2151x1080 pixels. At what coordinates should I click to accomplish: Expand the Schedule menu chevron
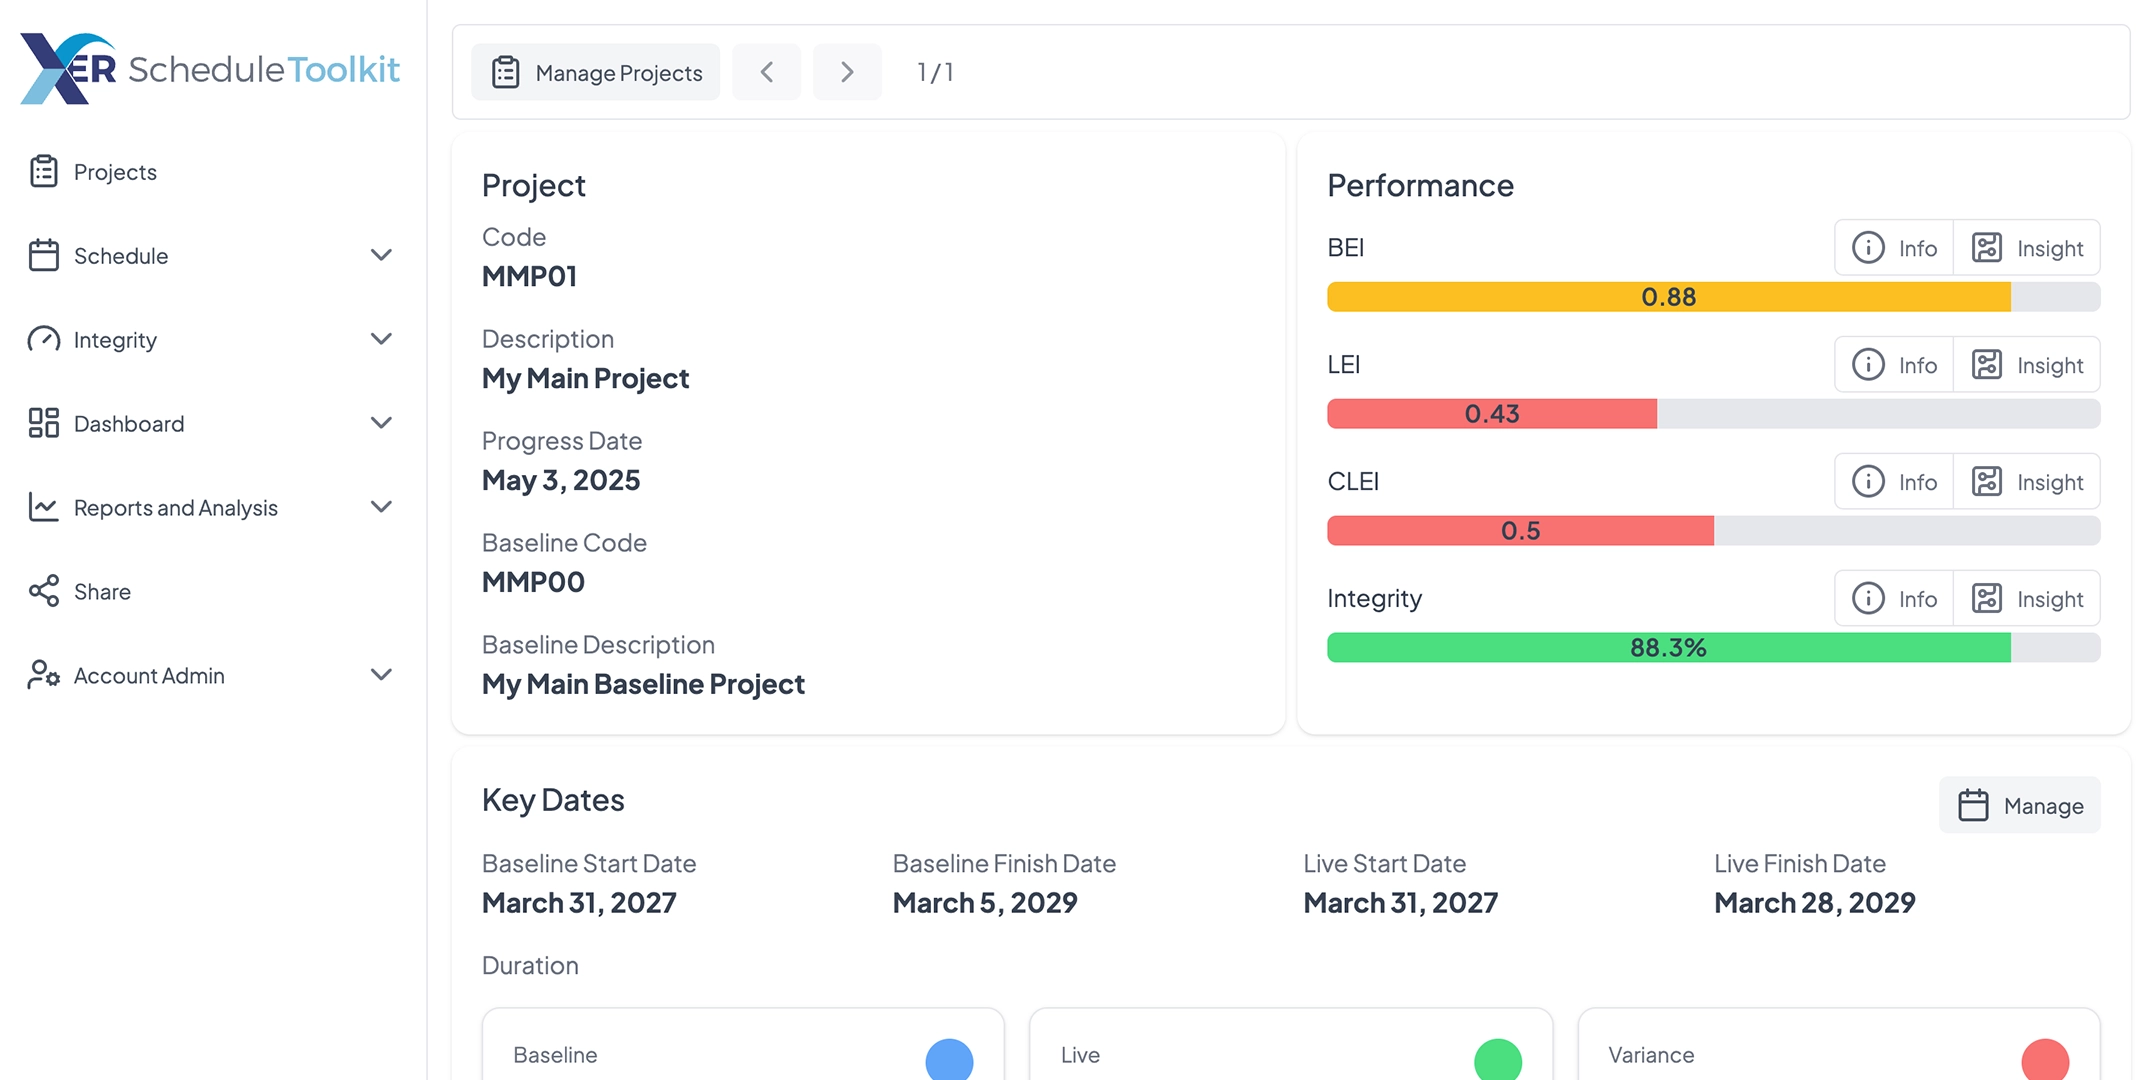click(381, 255)
